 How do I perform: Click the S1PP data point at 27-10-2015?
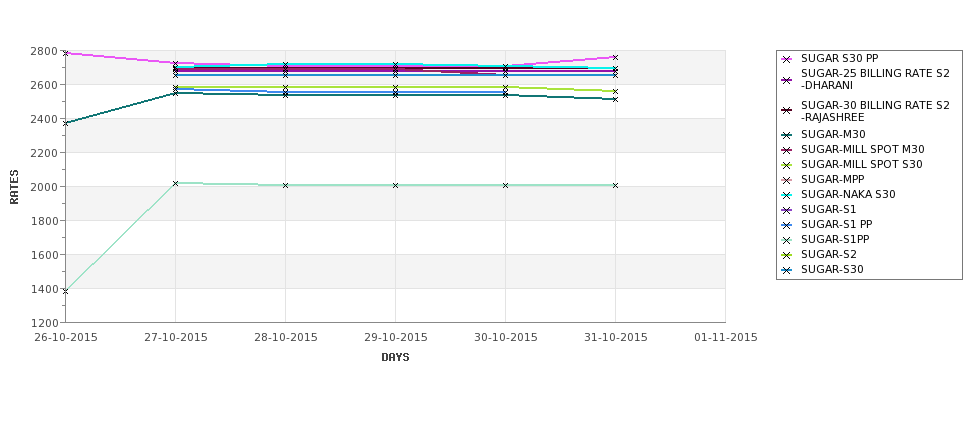click(175, 183)
